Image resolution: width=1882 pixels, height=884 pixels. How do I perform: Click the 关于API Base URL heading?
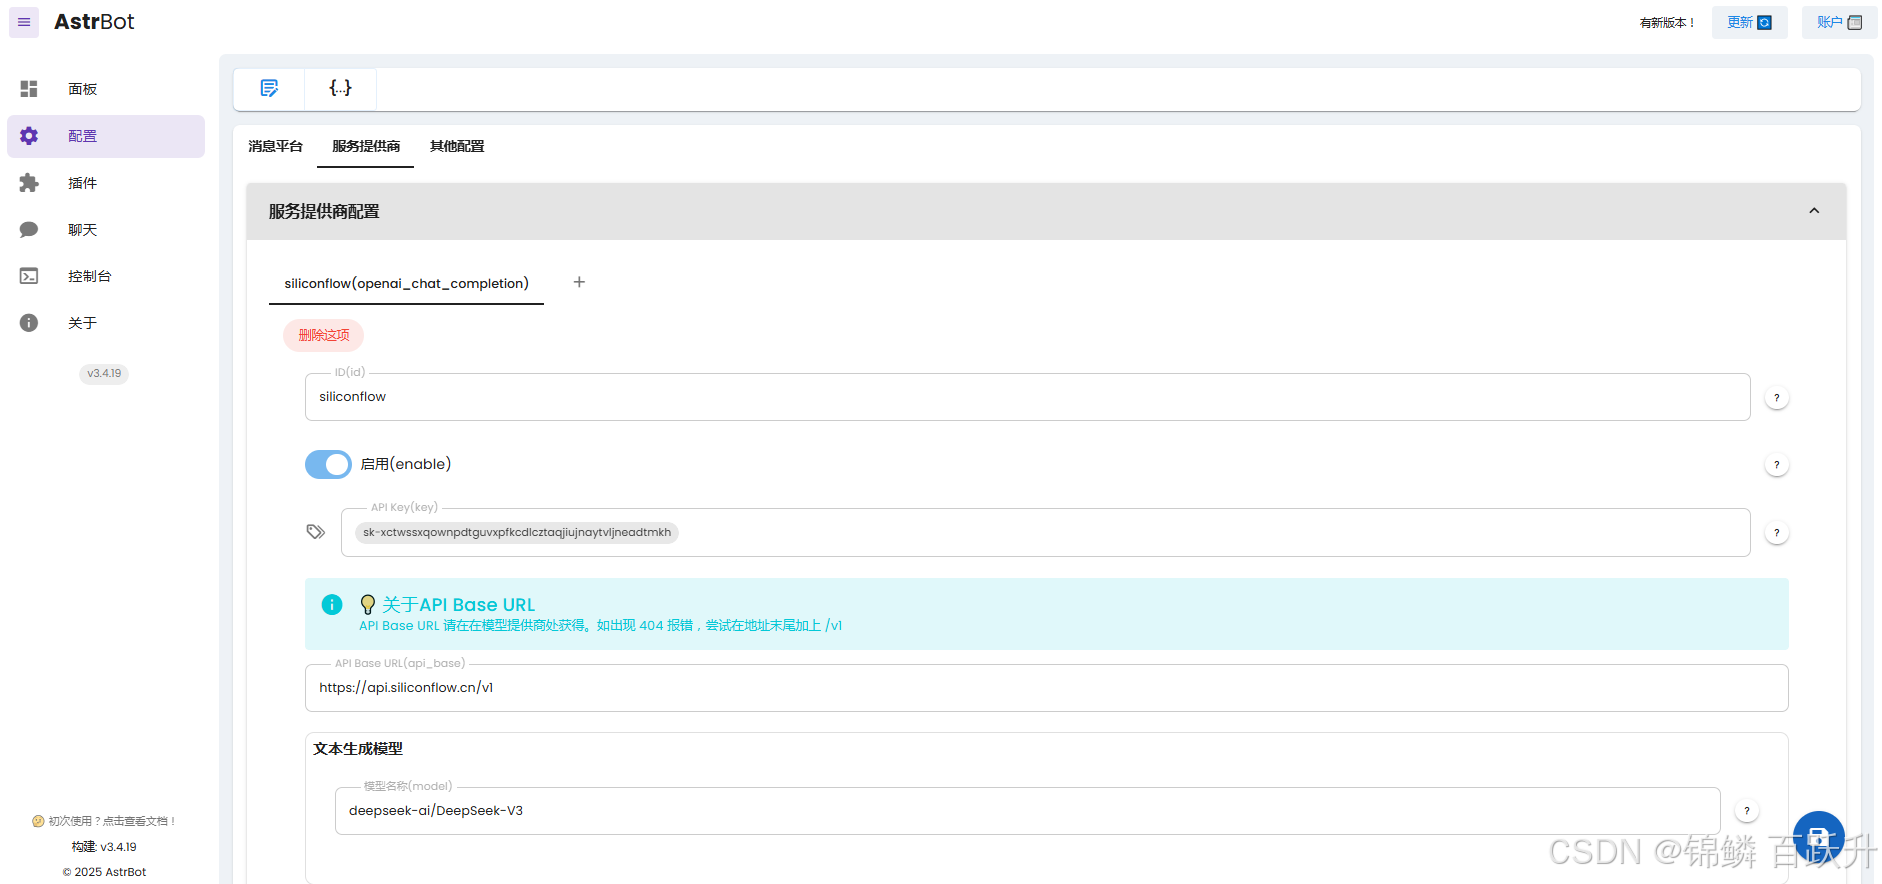pyautogui.click(x=459, y=605)
